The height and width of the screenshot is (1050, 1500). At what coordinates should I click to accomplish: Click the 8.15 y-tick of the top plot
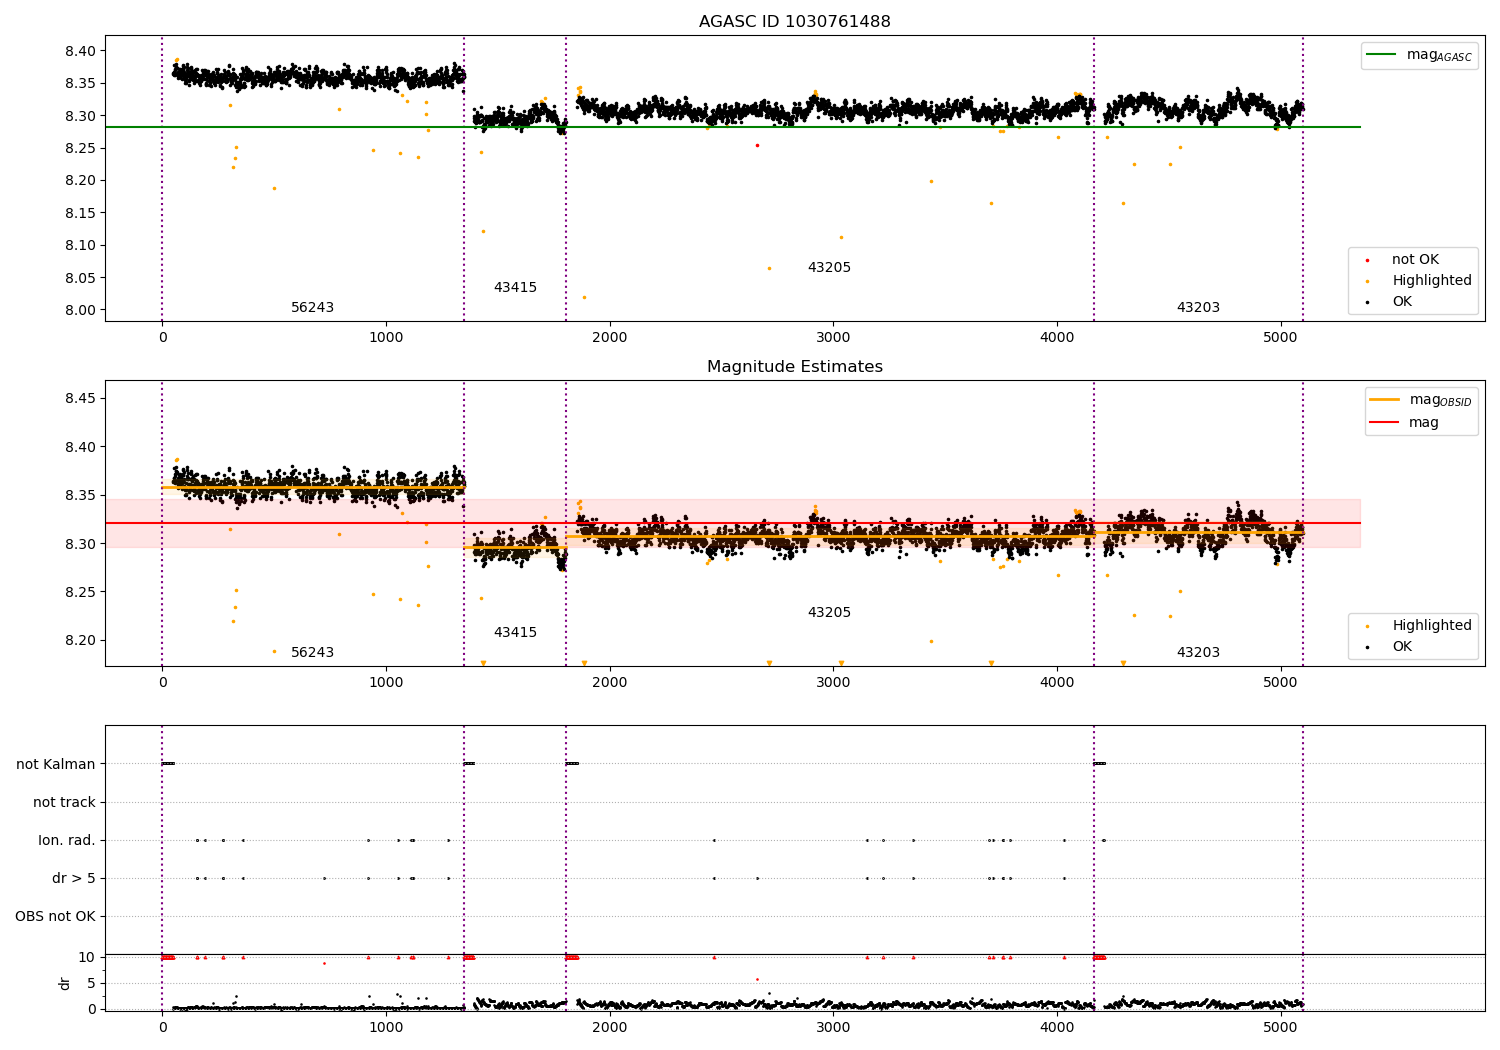[79, 213]
